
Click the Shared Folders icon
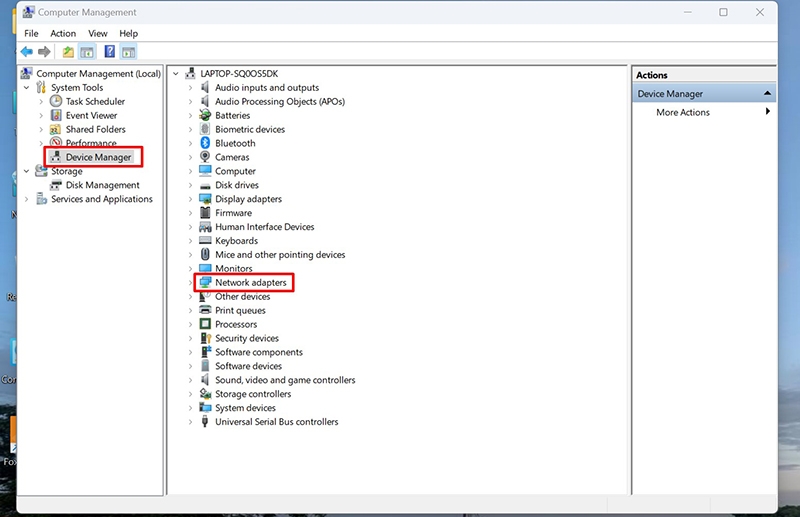pyautogui.click(x=56, y=129)
